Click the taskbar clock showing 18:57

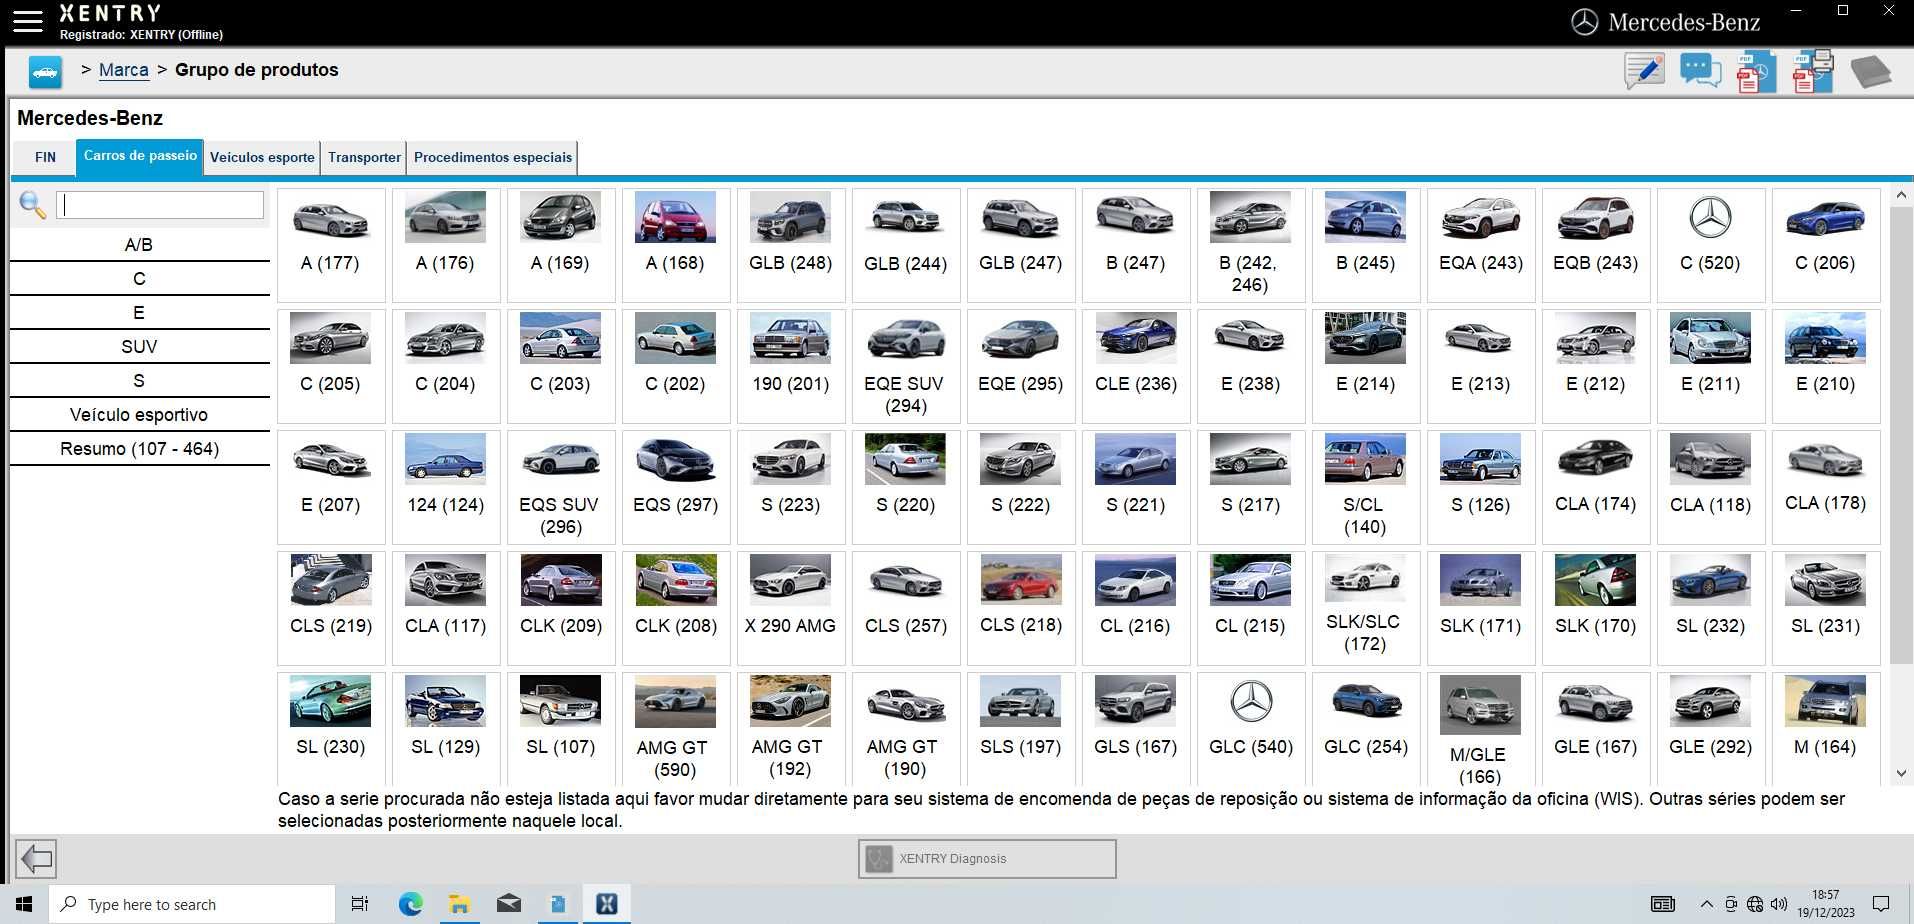[1825, 904]
